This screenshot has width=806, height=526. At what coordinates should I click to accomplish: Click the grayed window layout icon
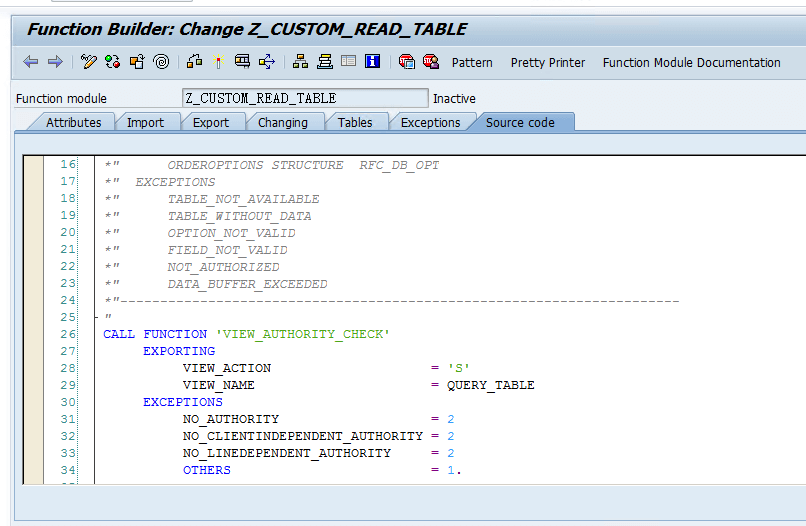(x=349, y=62)
